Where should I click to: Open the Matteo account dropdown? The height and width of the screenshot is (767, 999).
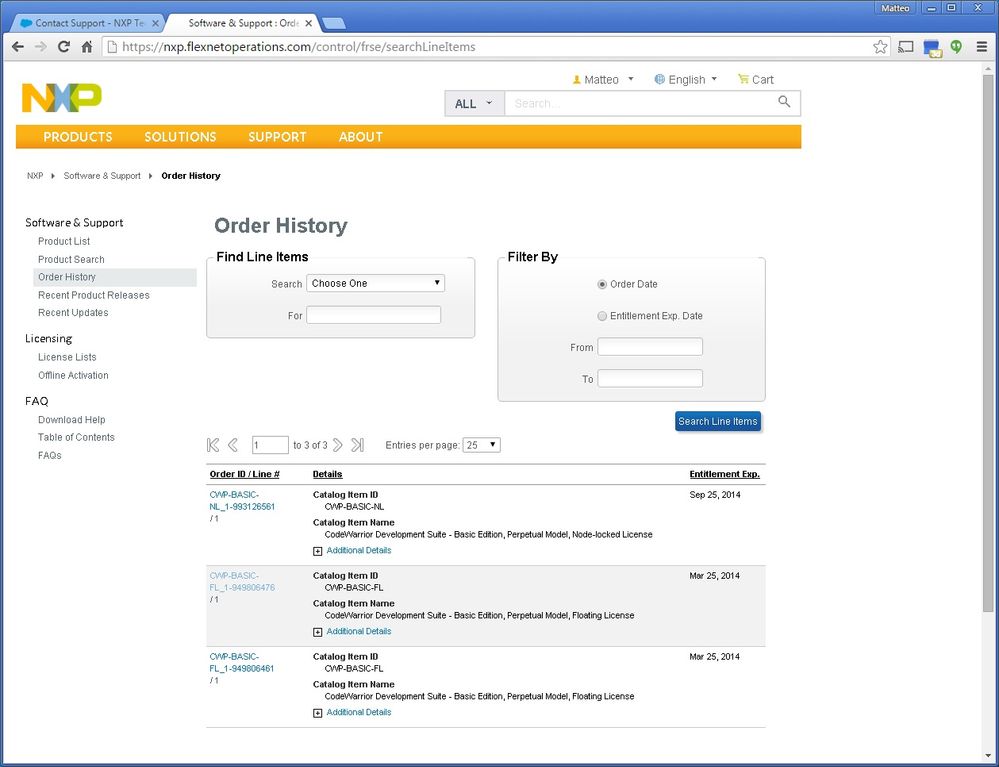pyautogui.click(x=603, y=80)
